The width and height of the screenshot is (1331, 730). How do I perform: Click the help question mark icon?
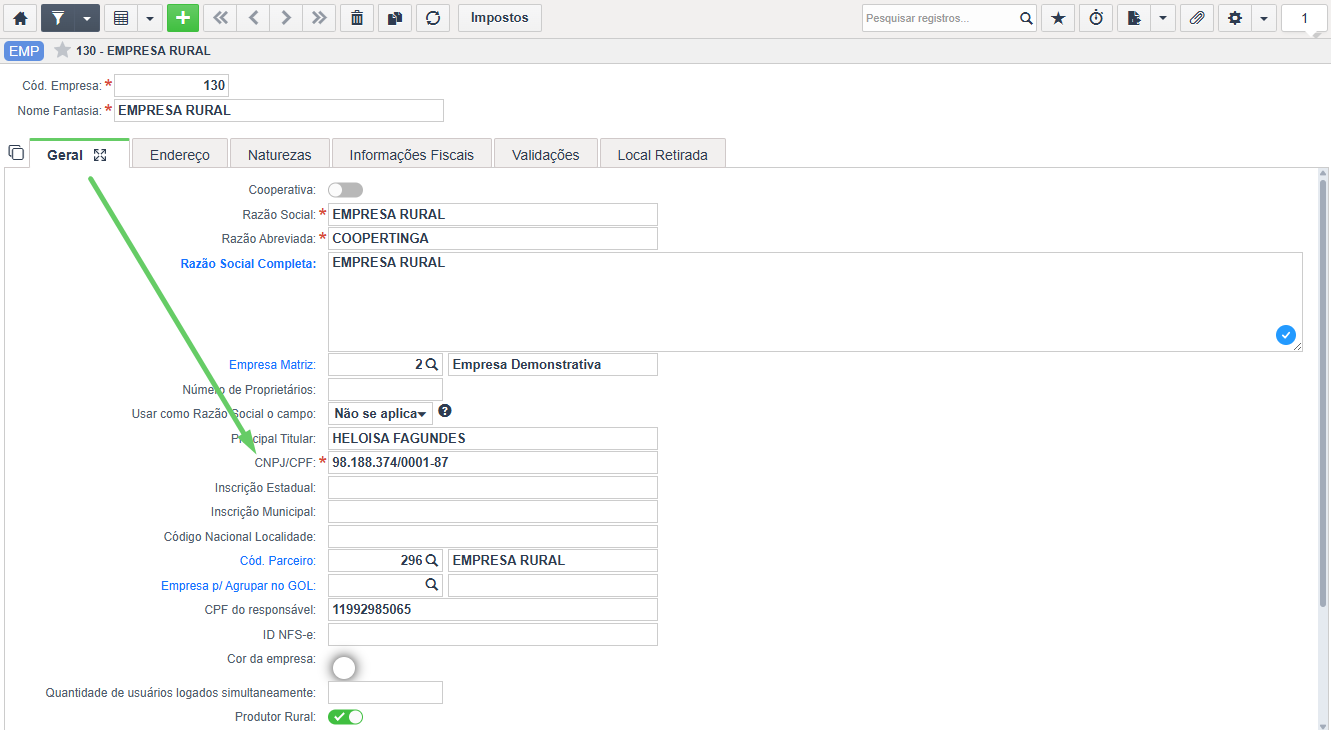click(x=445, y=411)
